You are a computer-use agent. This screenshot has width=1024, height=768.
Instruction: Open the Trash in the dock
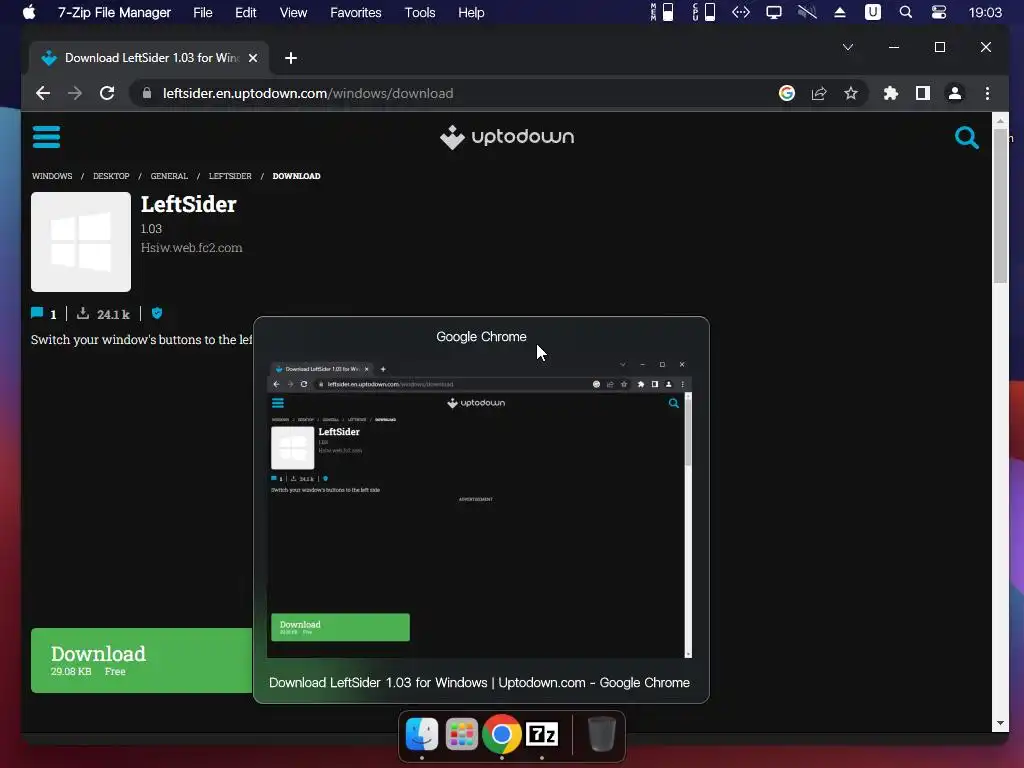click(x=601, y=734)
